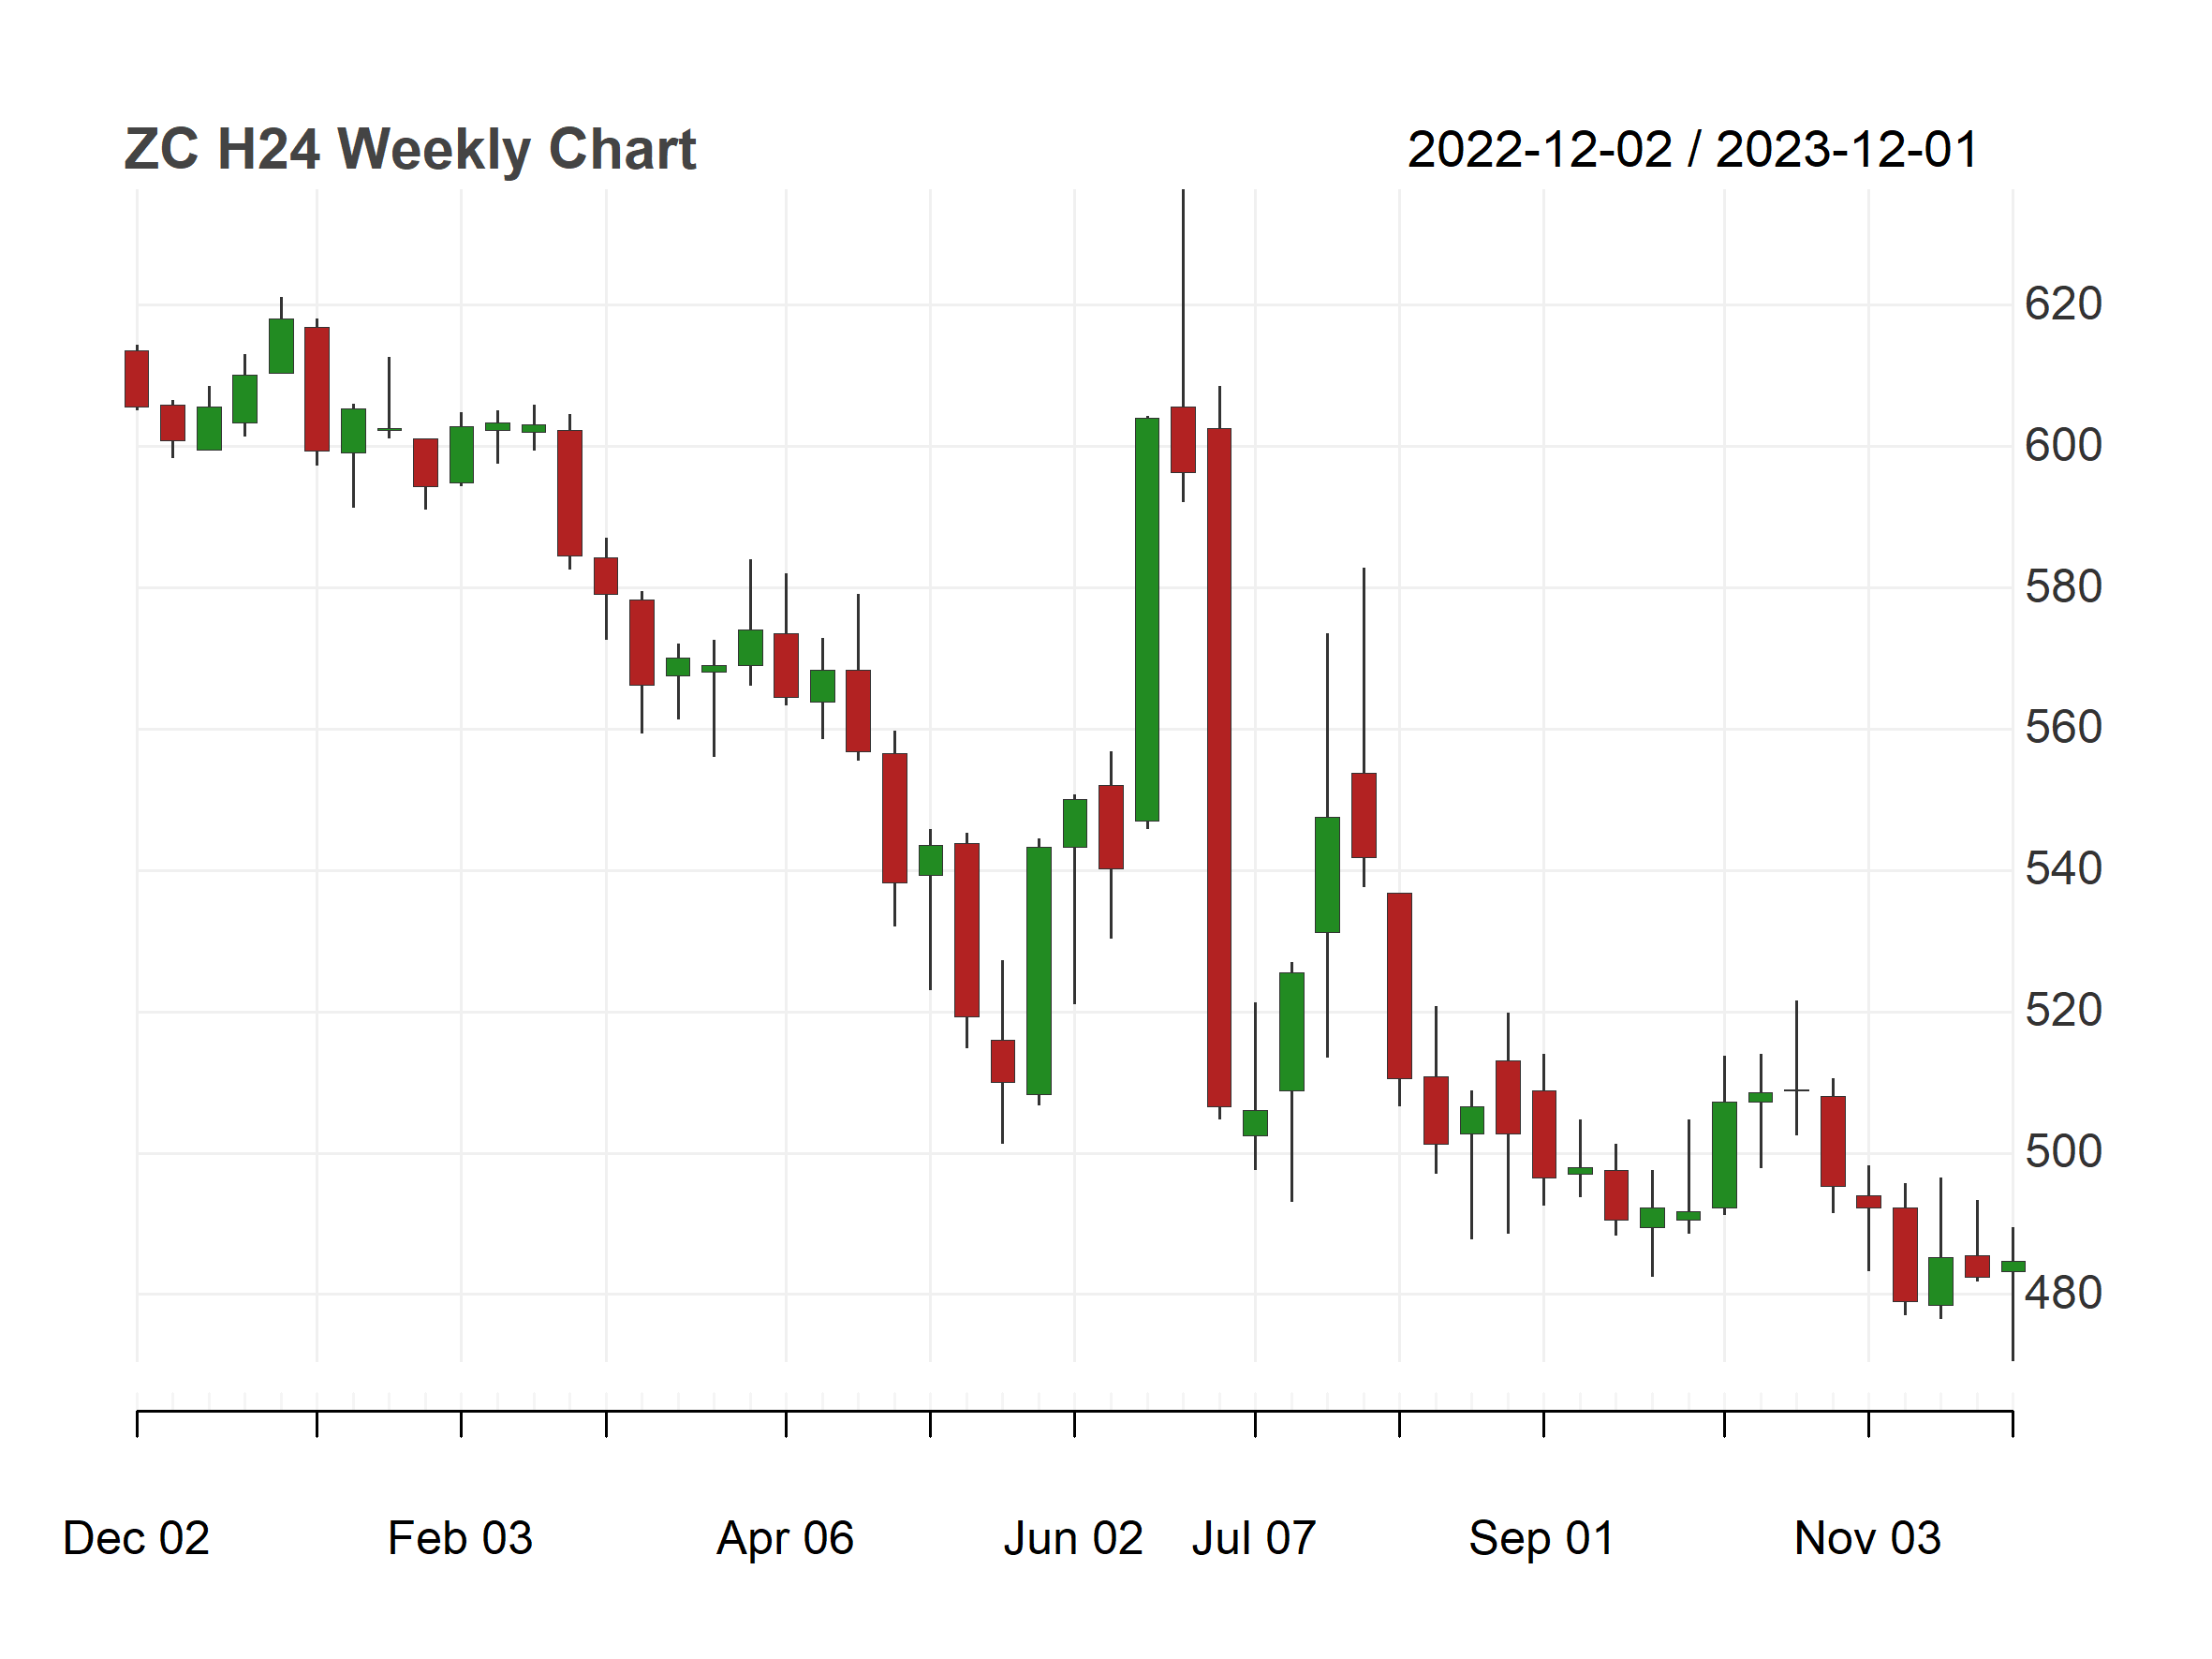Image resolution: width=2212 pixels, height=1659 pixels.
Task: Click the 600 price axis label
Action: 2063,445
